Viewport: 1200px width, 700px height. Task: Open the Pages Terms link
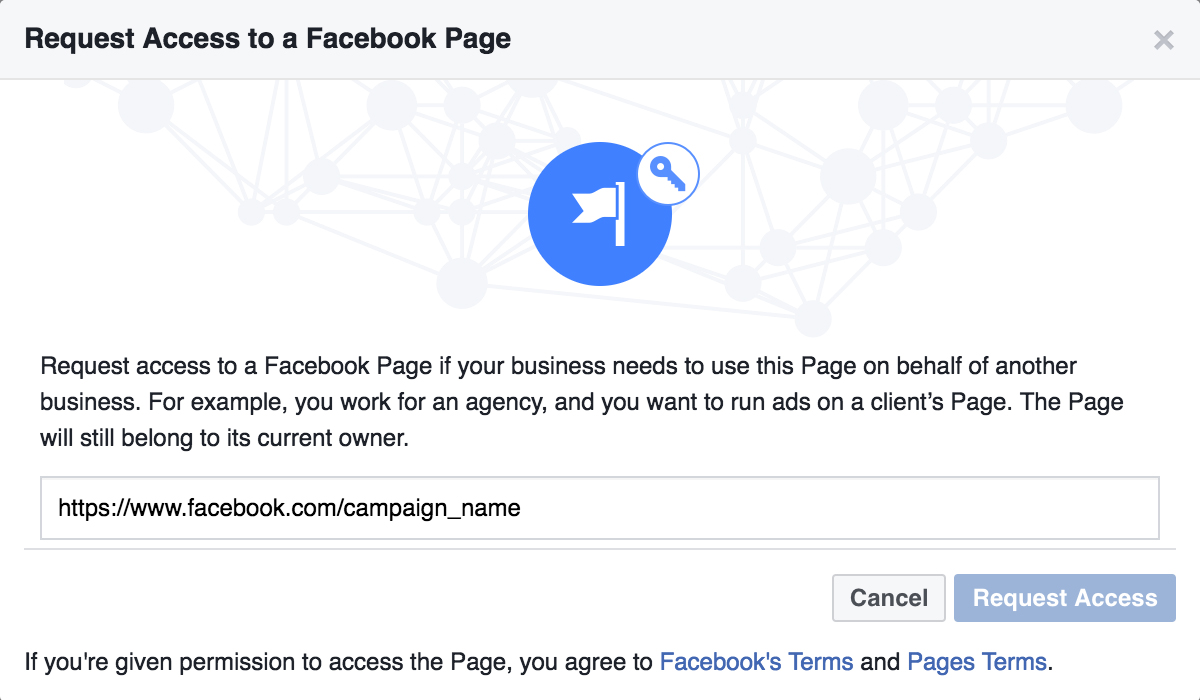(977, 661)
